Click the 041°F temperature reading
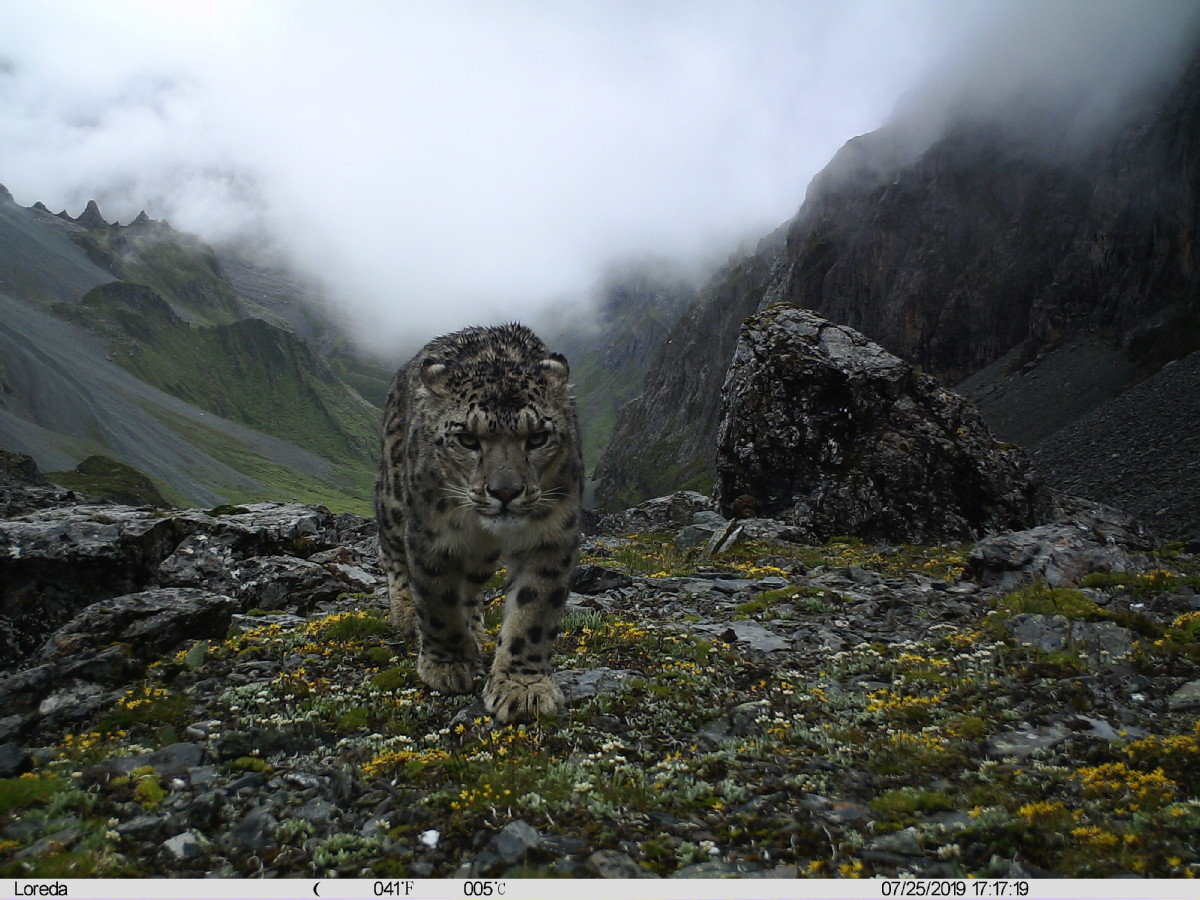Viewport: 1200px width, 900px height. (x=393, y=888)
